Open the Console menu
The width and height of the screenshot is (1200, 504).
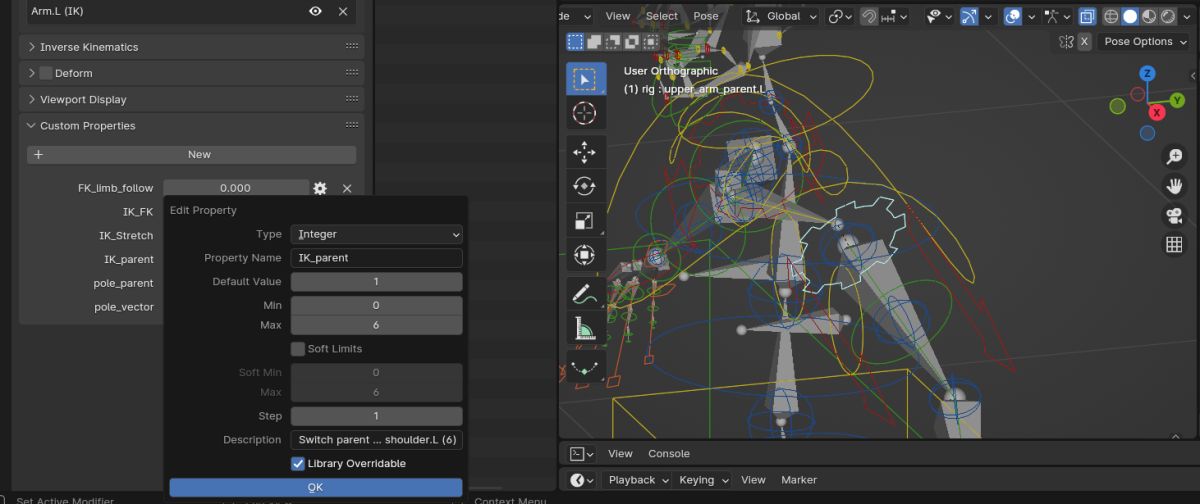pyautogui.click(x=669, y=454)
